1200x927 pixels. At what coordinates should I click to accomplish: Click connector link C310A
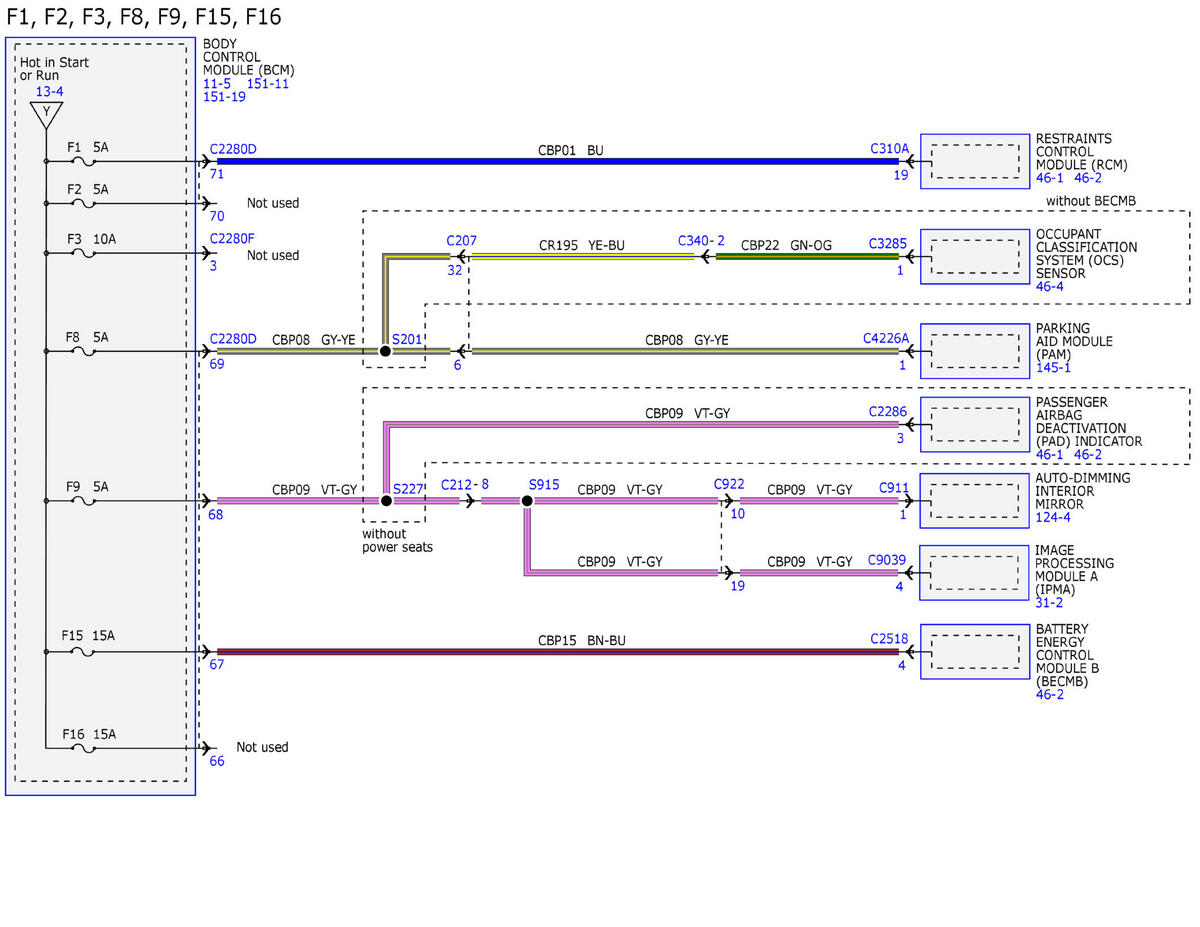click(890, 149)
